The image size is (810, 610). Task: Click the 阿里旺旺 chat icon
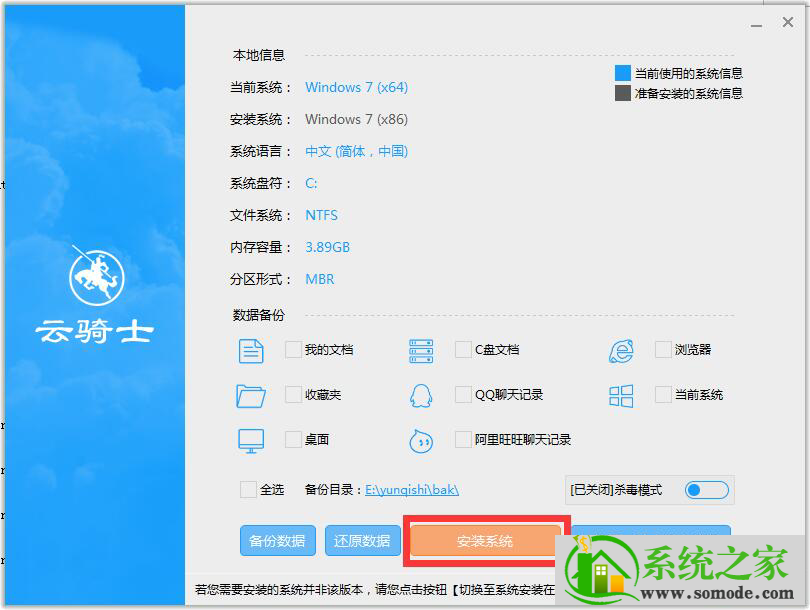click(x=421, y=440)
